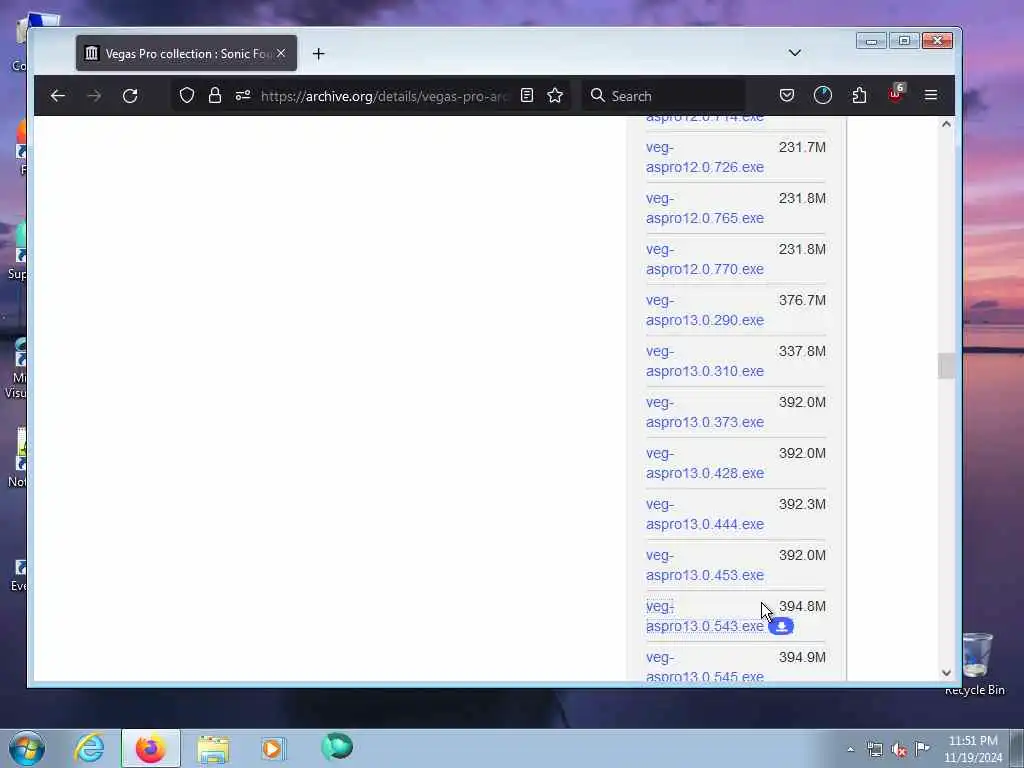Viewport: 1024px width, 768px height.
Task: Click the archive.org URL address field
Action: [384, 96]
